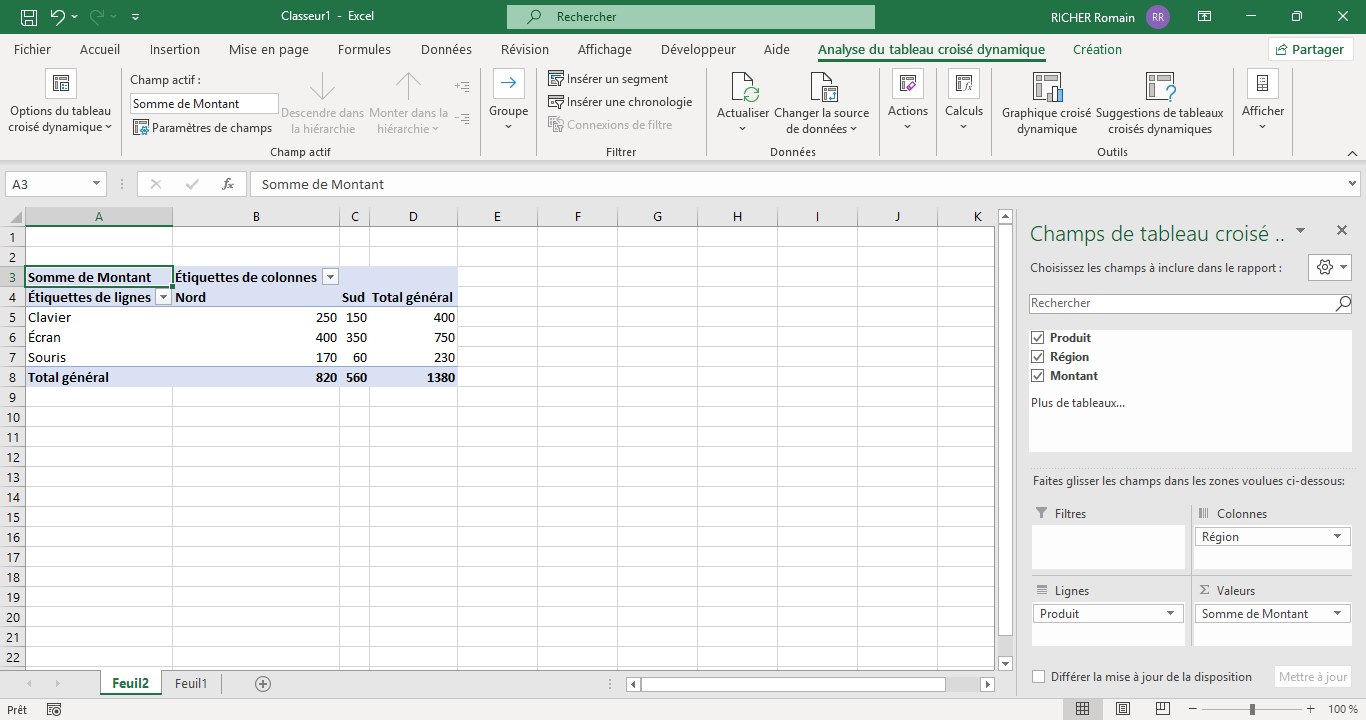Expand the formula bar chevron

point(1352,184)
